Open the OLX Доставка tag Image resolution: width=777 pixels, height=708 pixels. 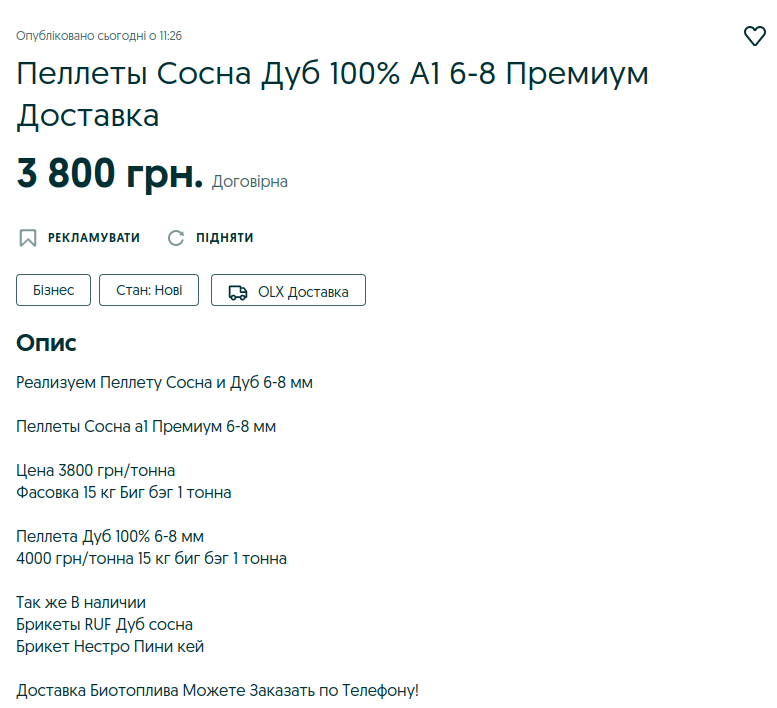pos(288,290)
